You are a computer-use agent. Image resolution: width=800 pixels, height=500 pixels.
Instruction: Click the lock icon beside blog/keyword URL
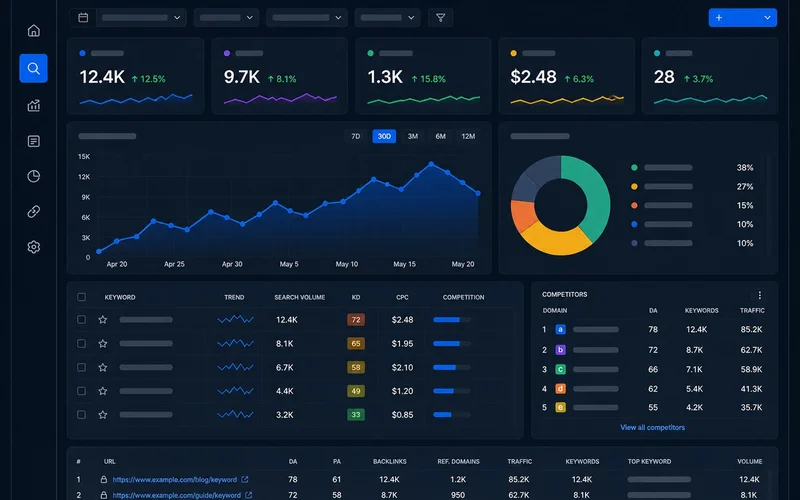point(104,480)
